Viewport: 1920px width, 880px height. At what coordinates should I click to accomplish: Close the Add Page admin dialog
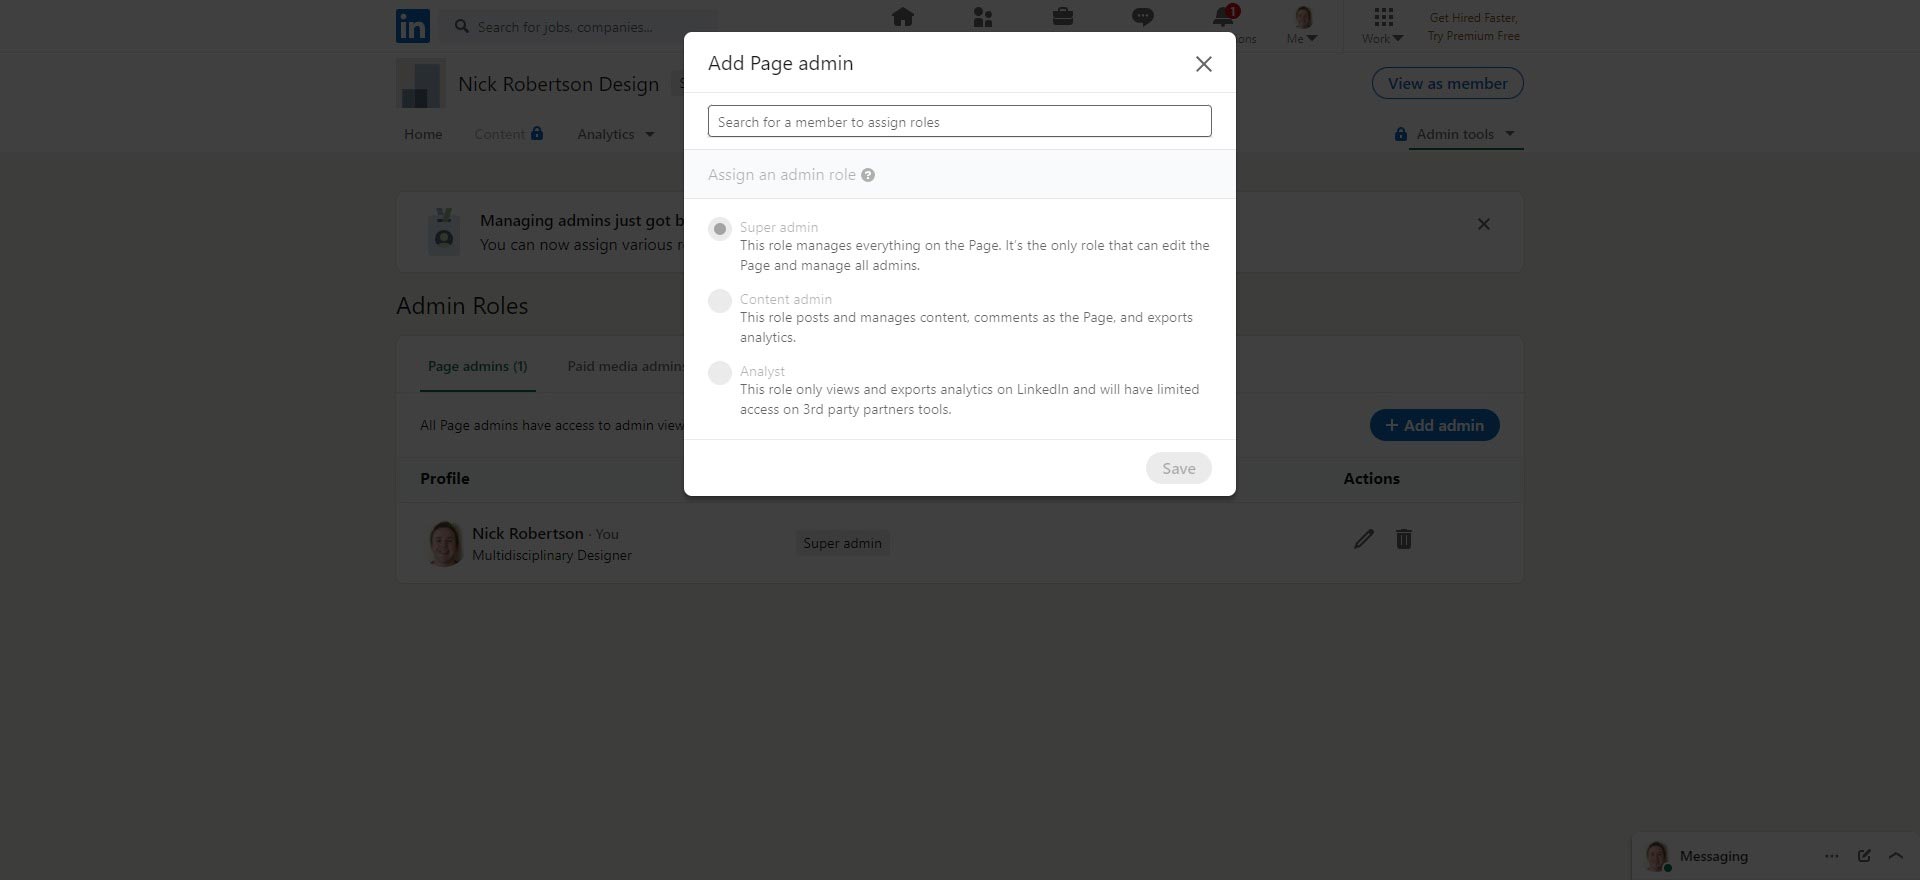pos(1204,64)
